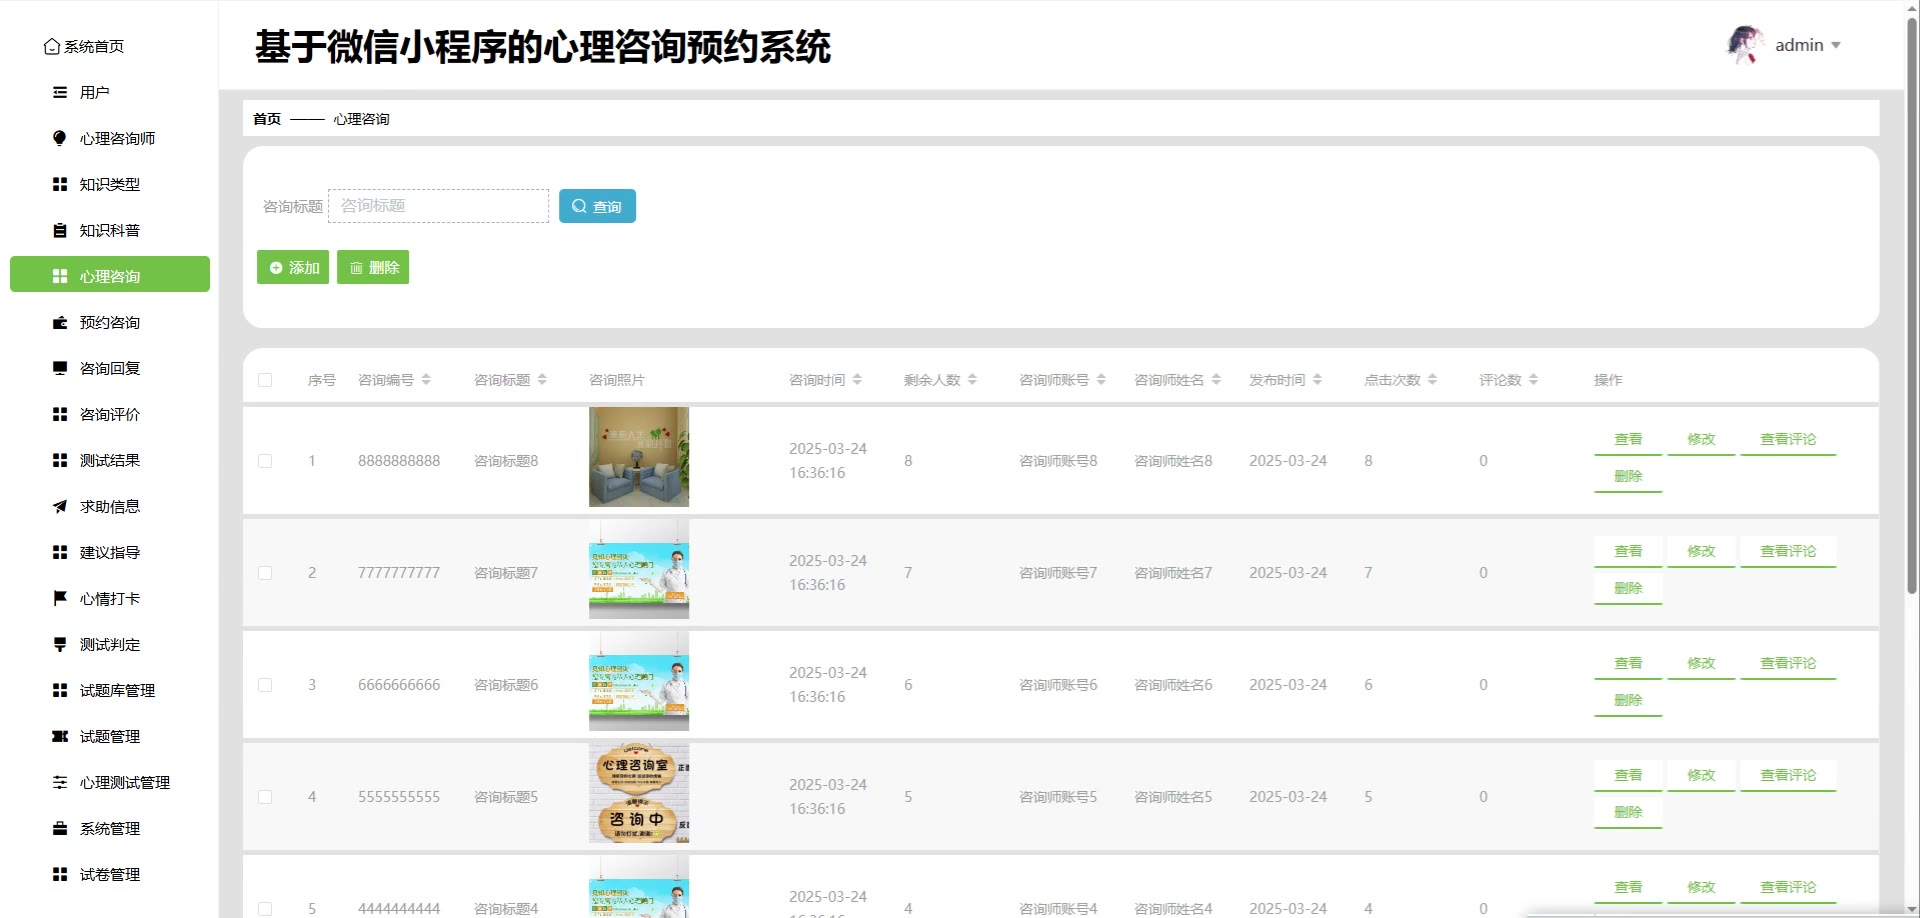Image resolution: width=1920 pixels, height=918 pixels.
Task: Check the checkbox for row 1
Action: click(x=265, y=461)
